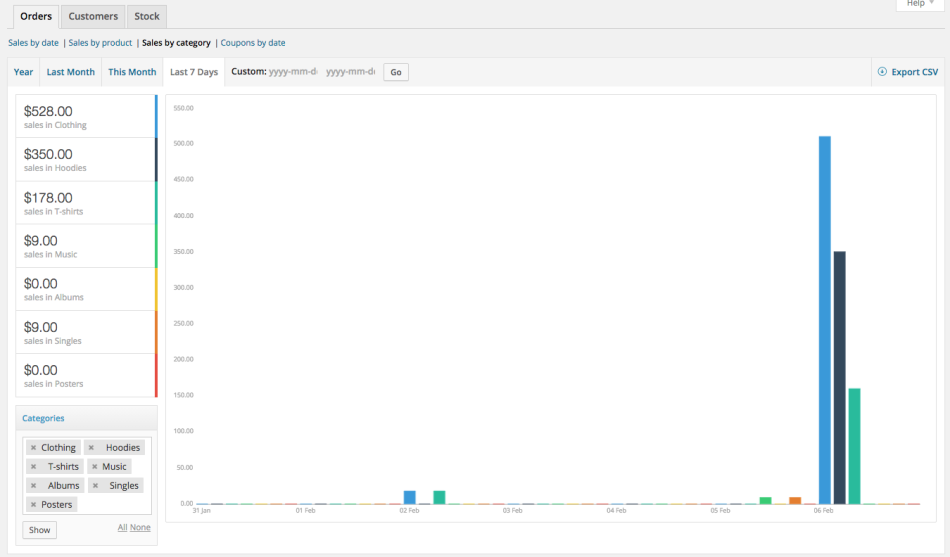The height and width of the screenshot is (557, 950).
Task: Remove the Albums category tag
Action: pos(33,486)
